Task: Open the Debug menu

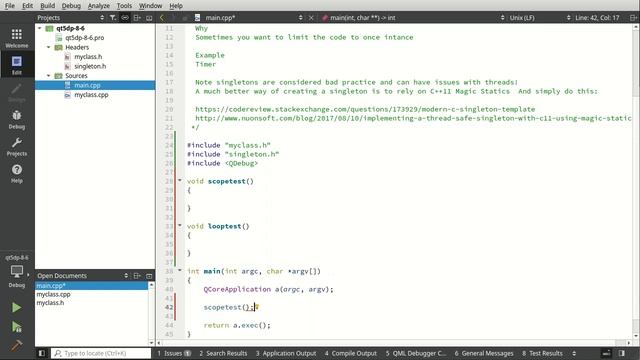Action: pyautogui.click(x=71, y=6)
